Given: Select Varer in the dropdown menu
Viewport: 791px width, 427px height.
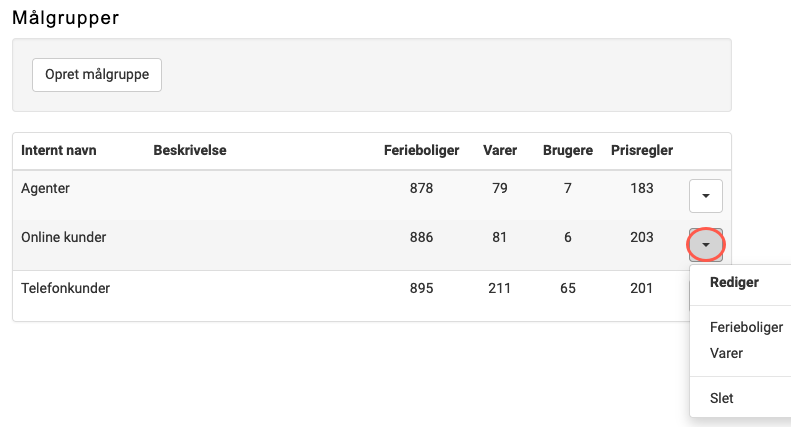Looking at the screenshot, I should pyautogui.click(x=726, y=353).
